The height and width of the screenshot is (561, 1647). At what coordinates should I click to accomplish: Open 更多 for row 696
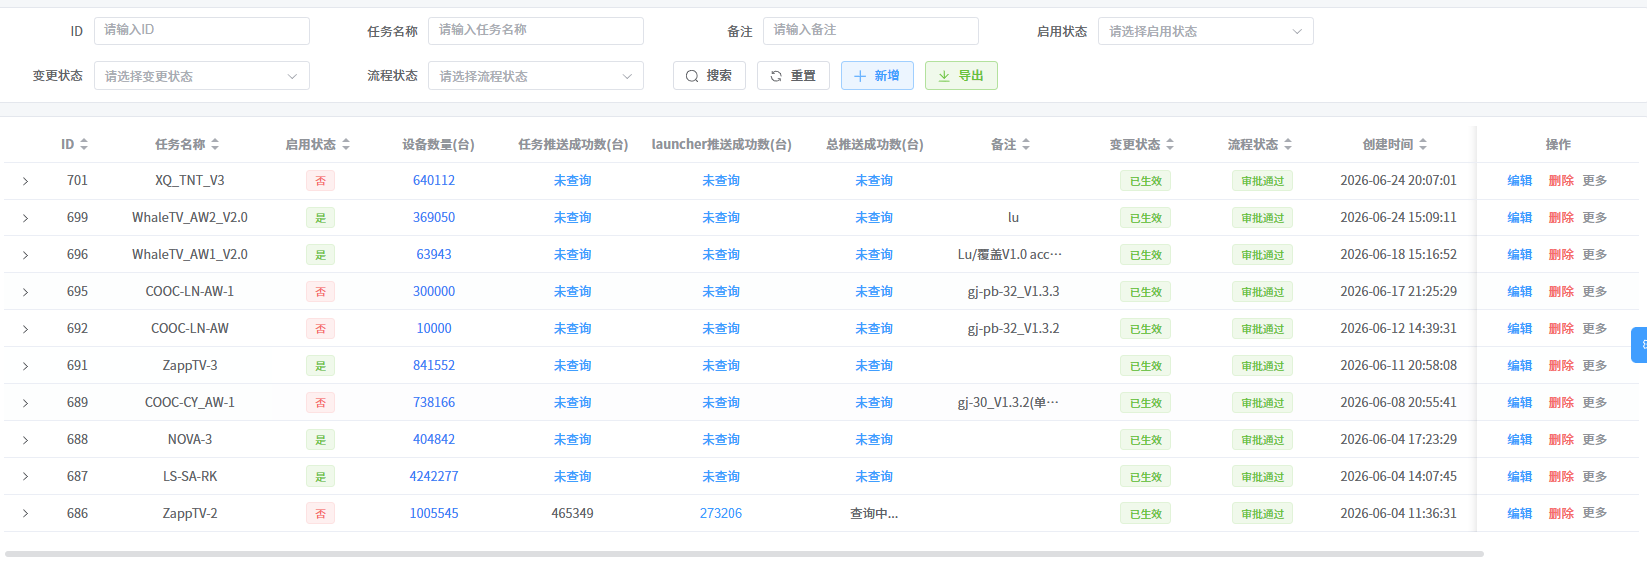1595,255
